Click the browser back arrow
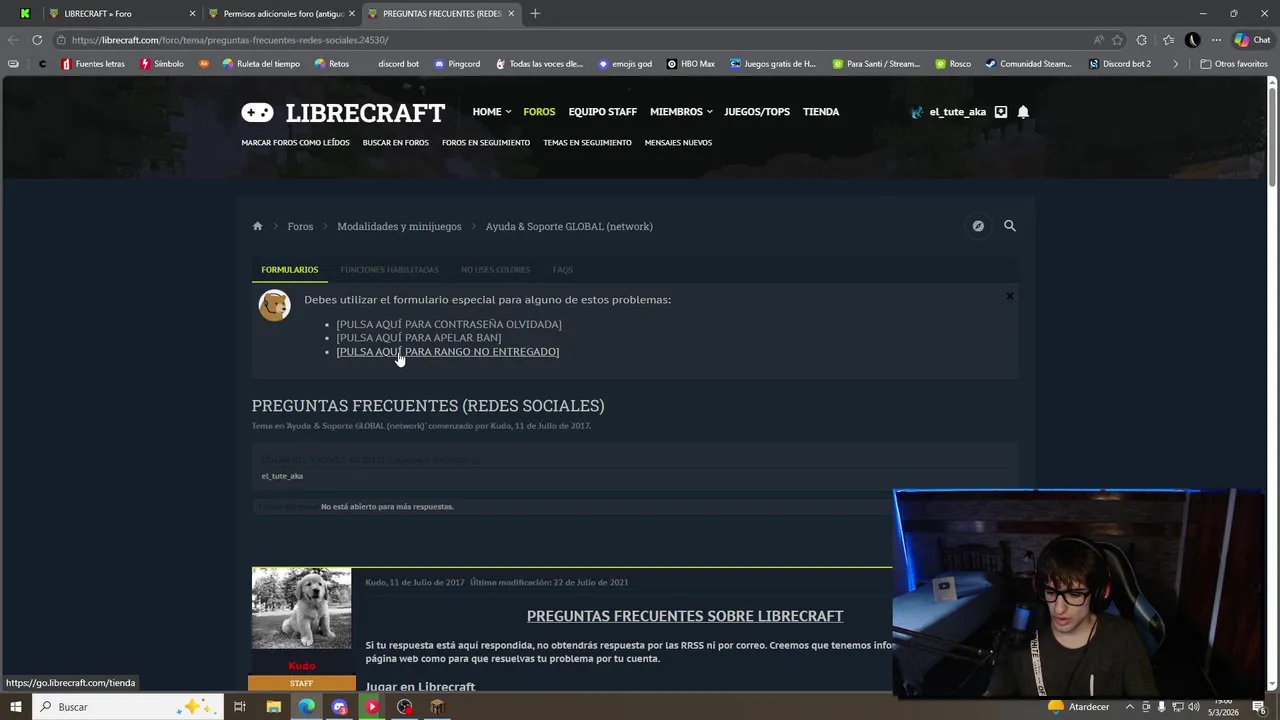Image resolution: width=1280 pixels, height=720 pixels. (12, 40)
